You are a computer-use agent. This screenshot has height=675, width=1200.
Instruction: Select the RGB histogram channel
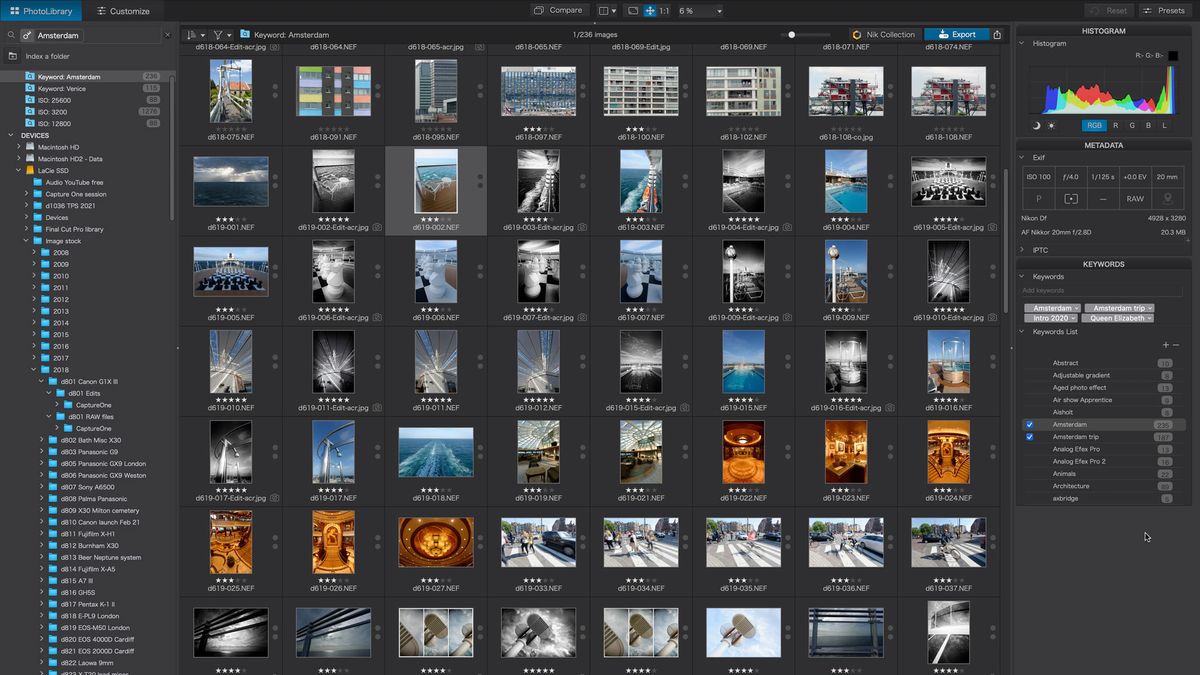point(1094,126)
